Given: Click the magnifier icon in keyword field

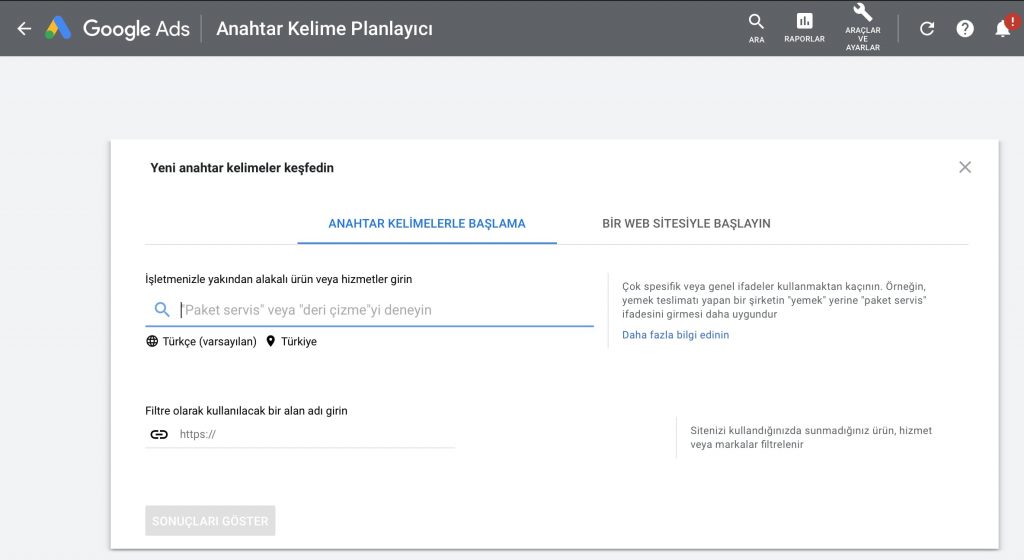Looking at the screenshot, I should pos(161,309).
